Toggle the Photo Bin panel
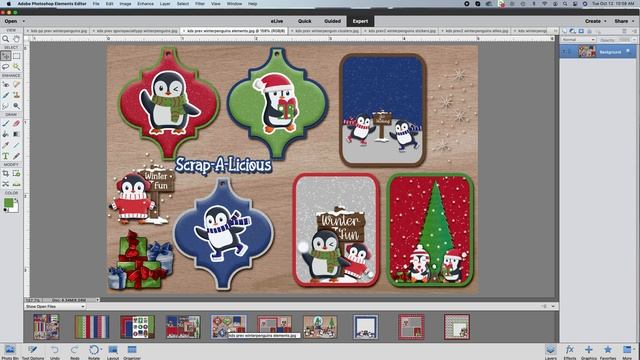The height and width of the screenshot is (360, 640). click(10, 351)
